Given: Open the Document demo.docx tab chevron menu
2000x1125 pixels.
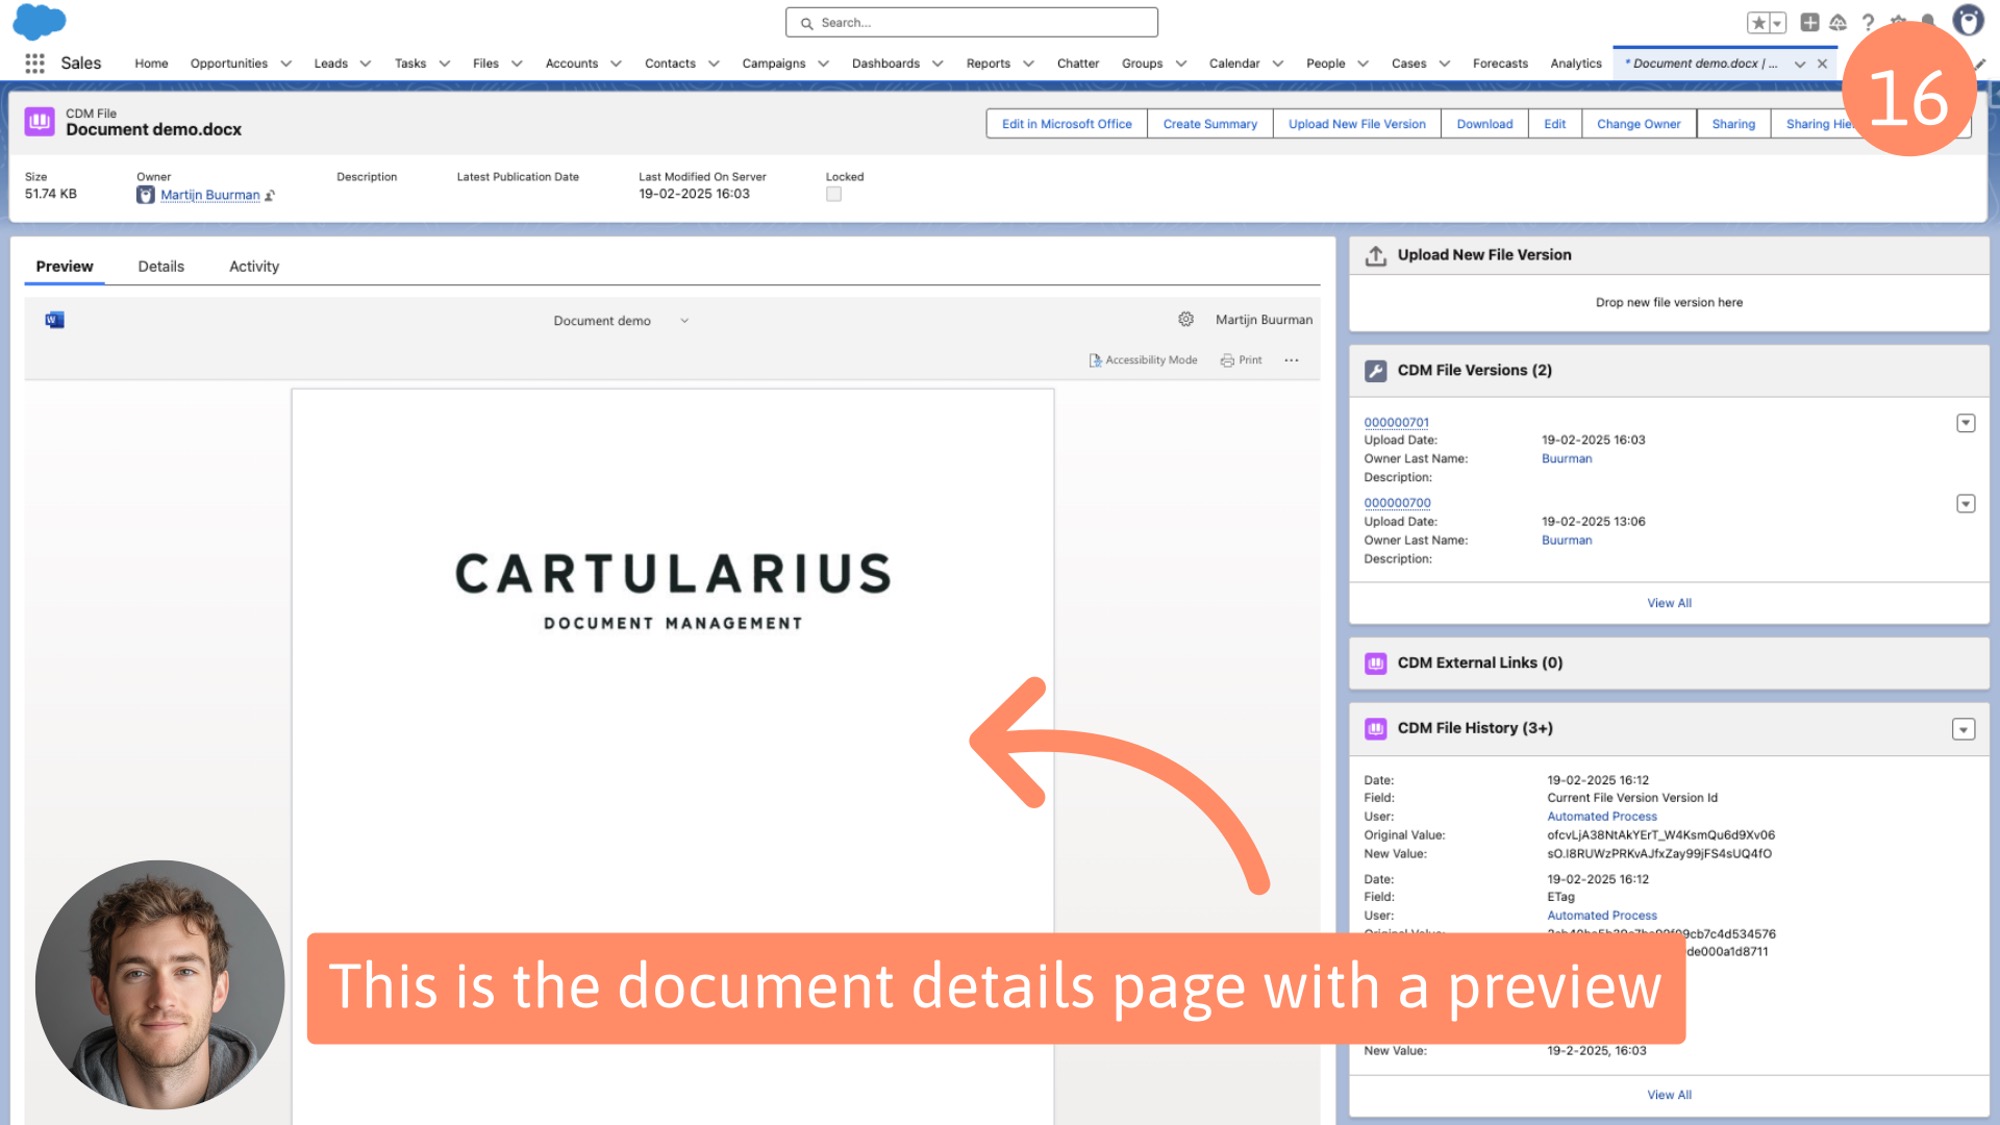Looking at the screenshot, I should pos(1800,63).
